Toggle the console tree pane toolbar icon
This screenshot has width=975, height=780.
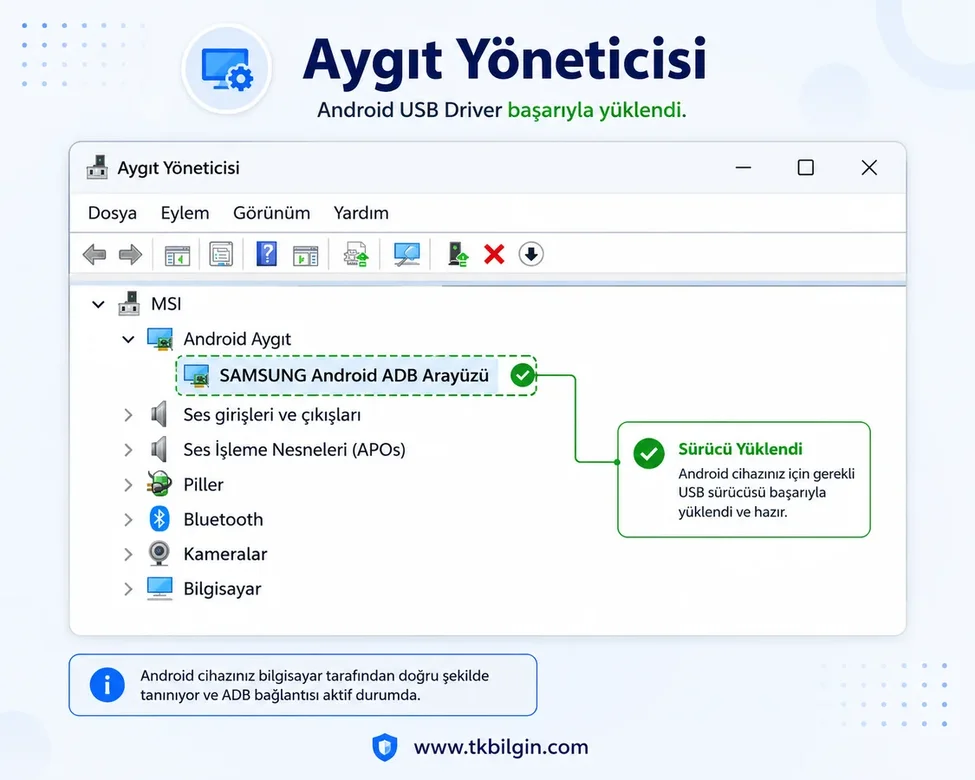pos(177,255)
